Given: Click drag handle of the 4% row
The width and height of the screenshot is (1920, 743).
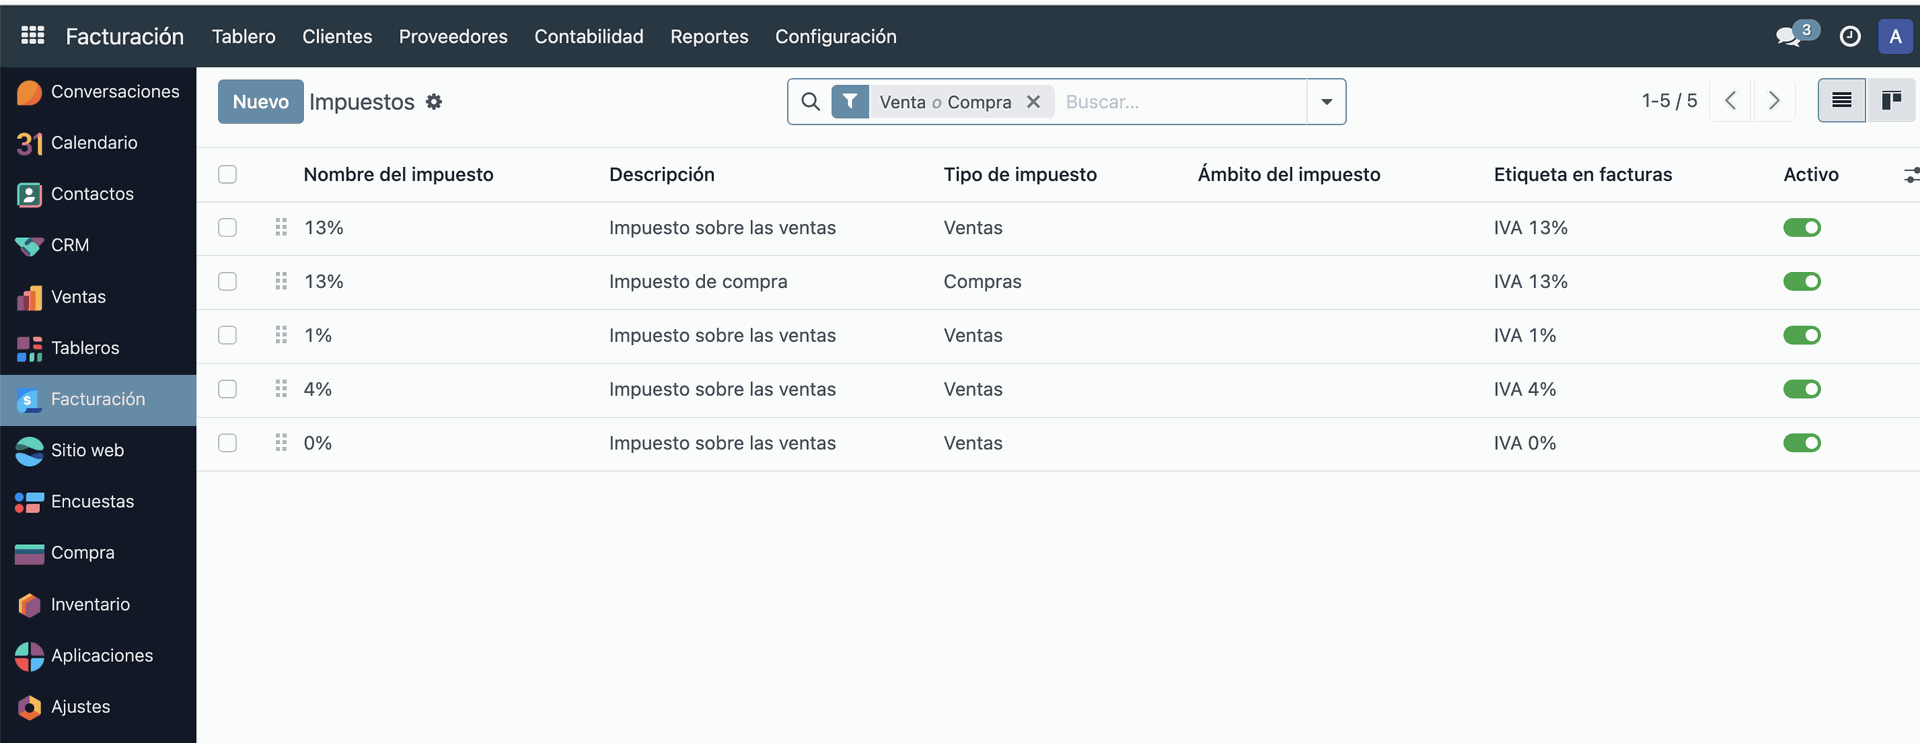Looking at the screenshot, I should (x=281, y=389).
